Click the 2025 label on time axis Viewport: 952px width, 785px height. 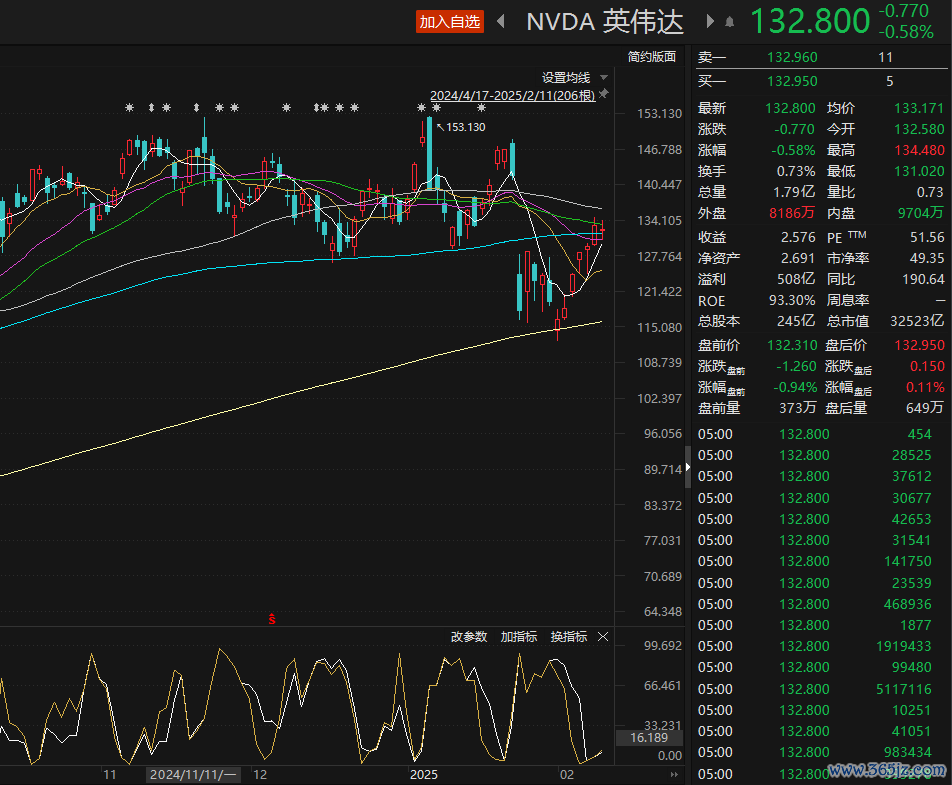(423, 775)
